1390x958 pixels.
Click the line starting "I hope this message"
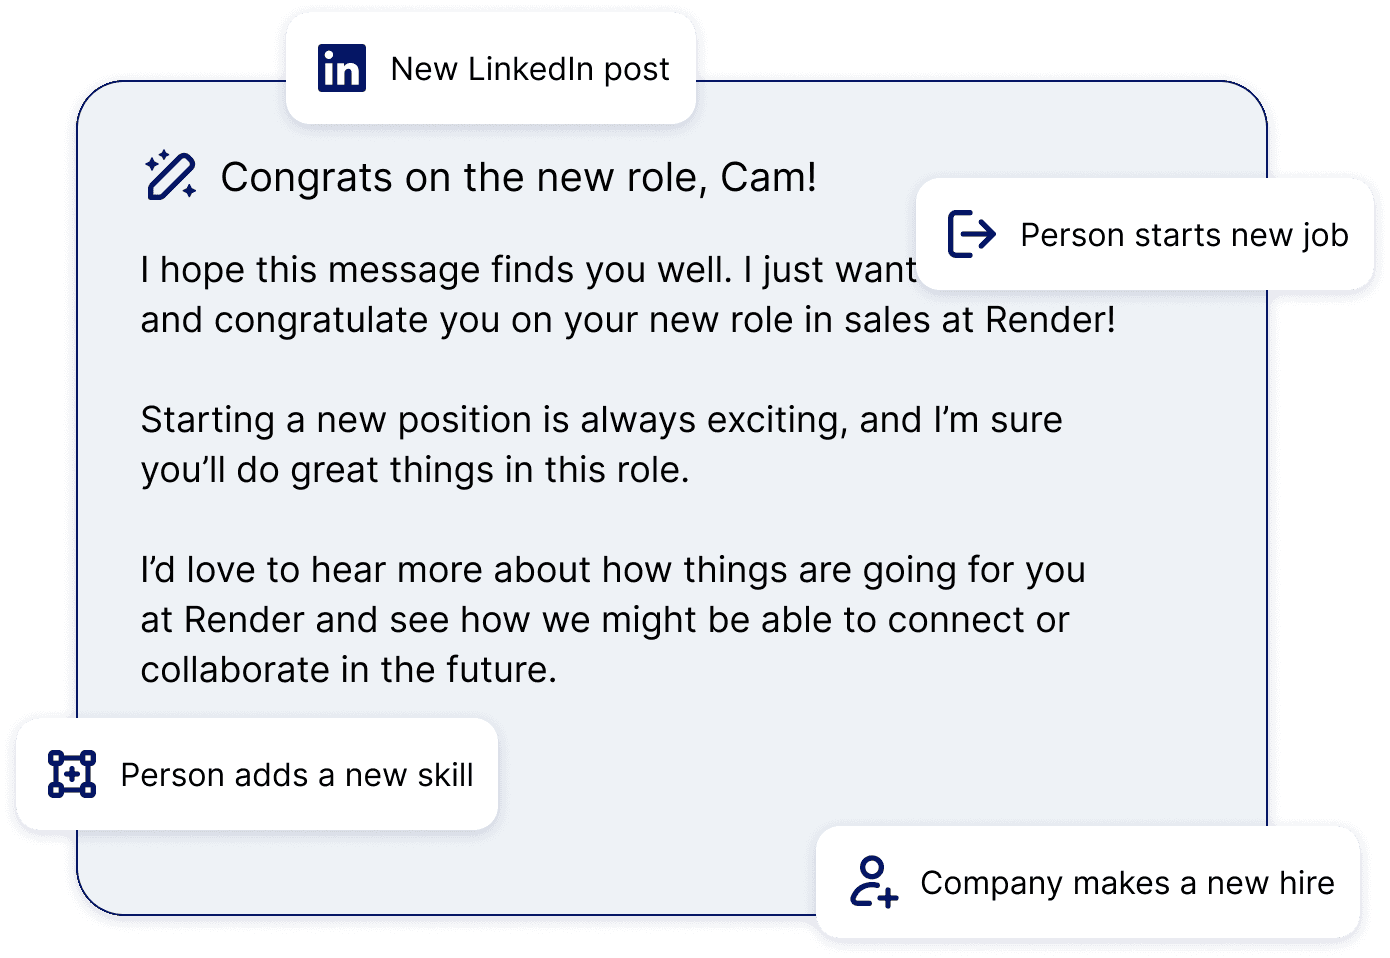coord(527,270)
